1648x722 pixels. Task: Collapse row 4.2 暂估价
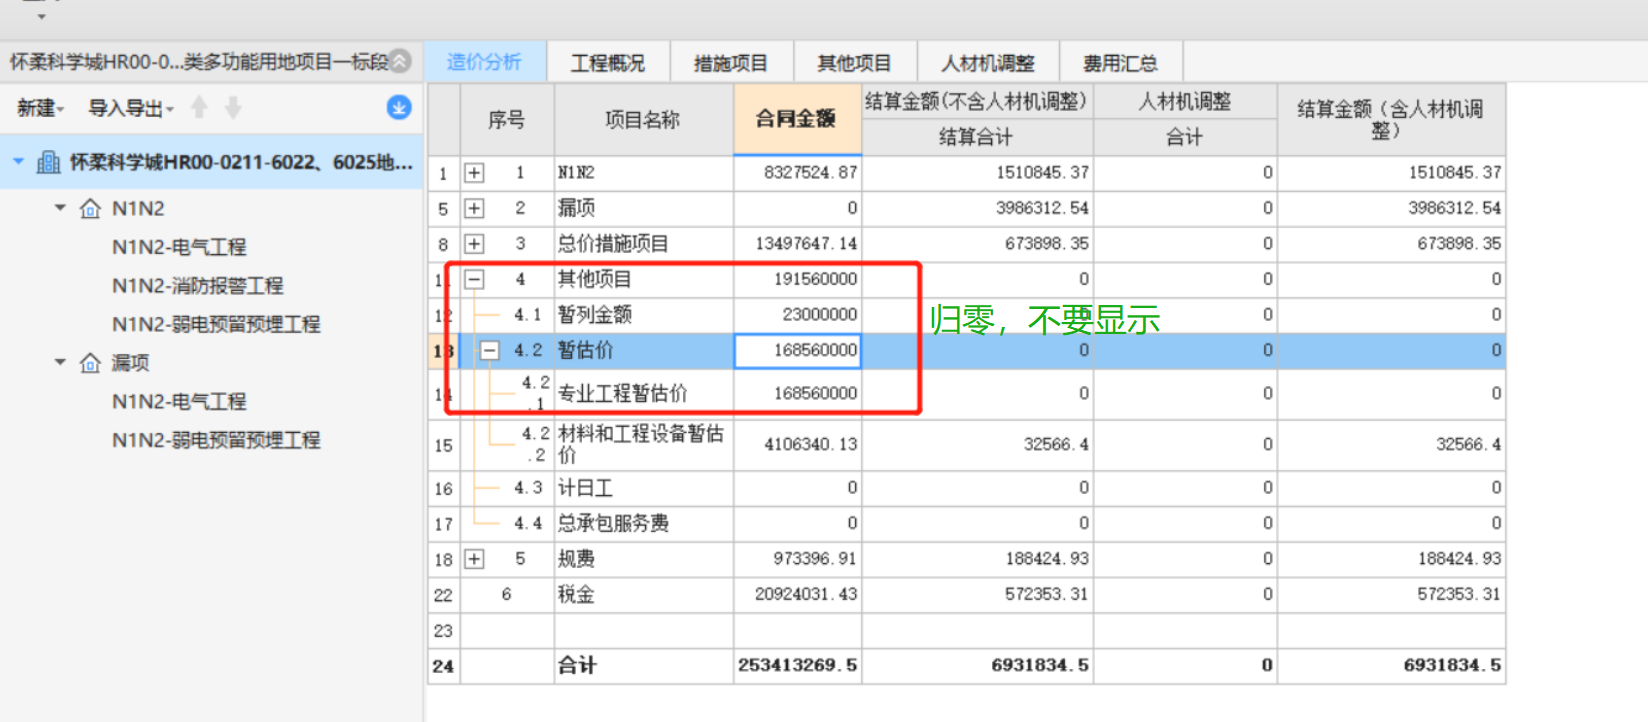click(x=489, y=350)
